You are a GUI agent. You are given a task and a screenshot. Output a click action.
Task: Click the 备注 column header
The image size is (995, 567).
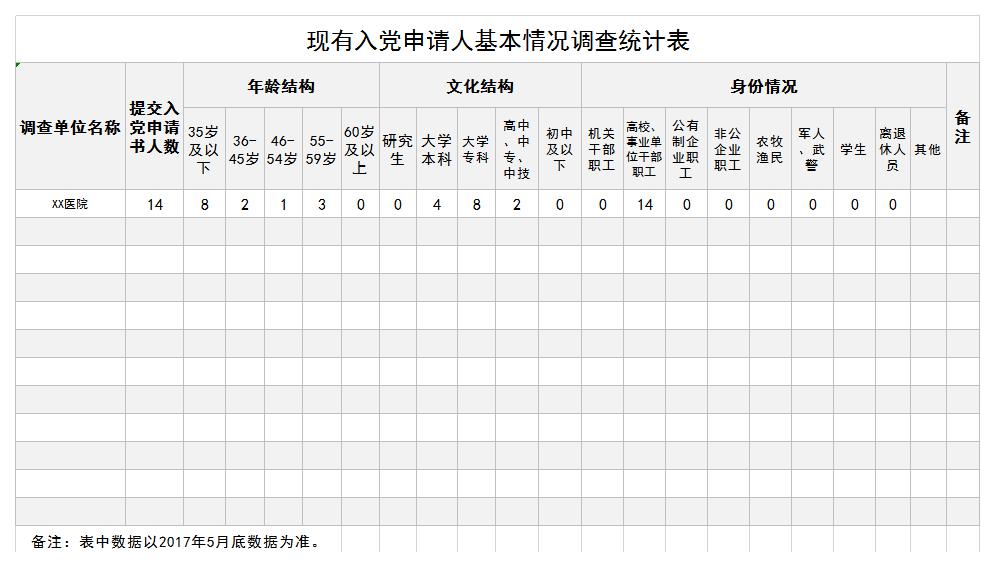coord(963,127)
